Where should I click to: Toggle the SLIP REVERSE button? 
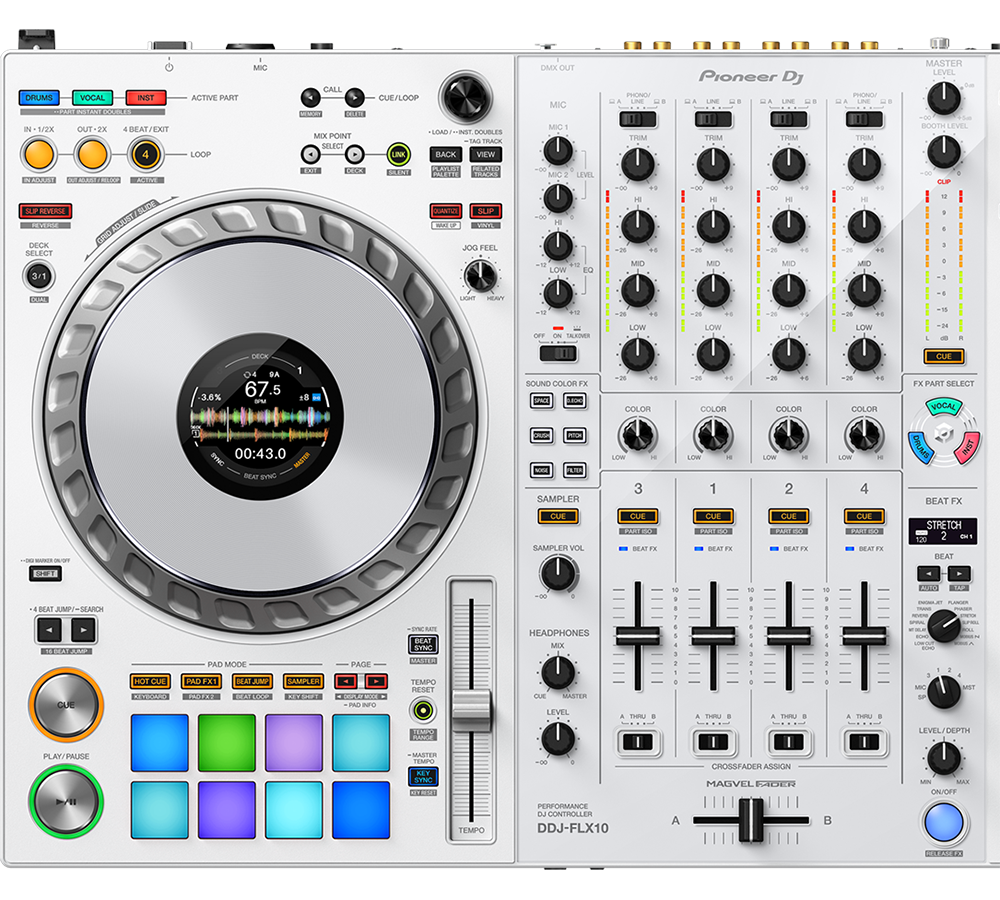point(45,211)
